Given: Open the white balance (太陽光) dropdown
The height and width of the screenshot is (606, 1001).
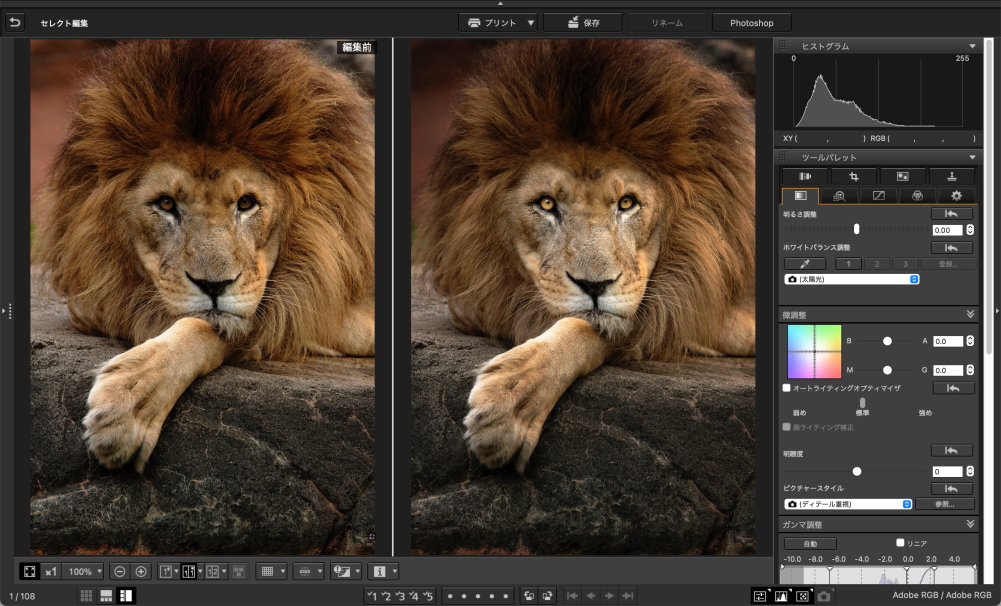Looking at the screenshot, I should pos(851,279).
